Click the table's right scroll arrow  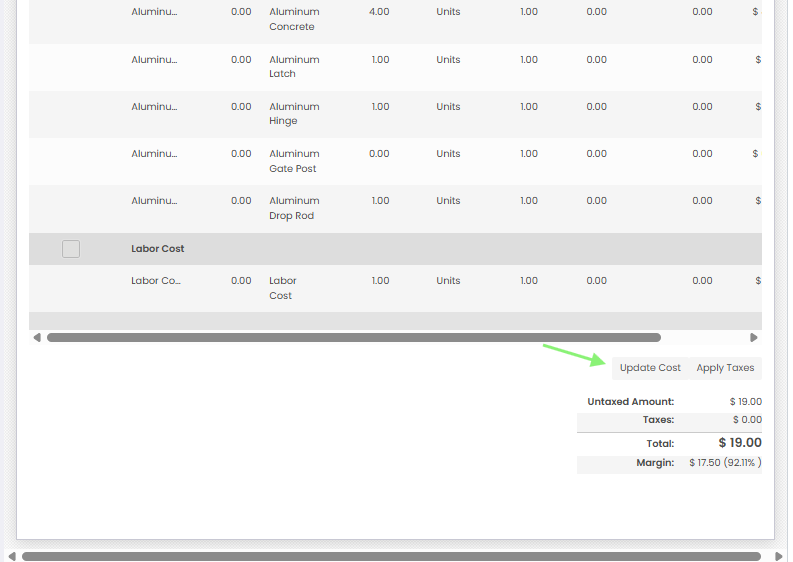point(754,337)
